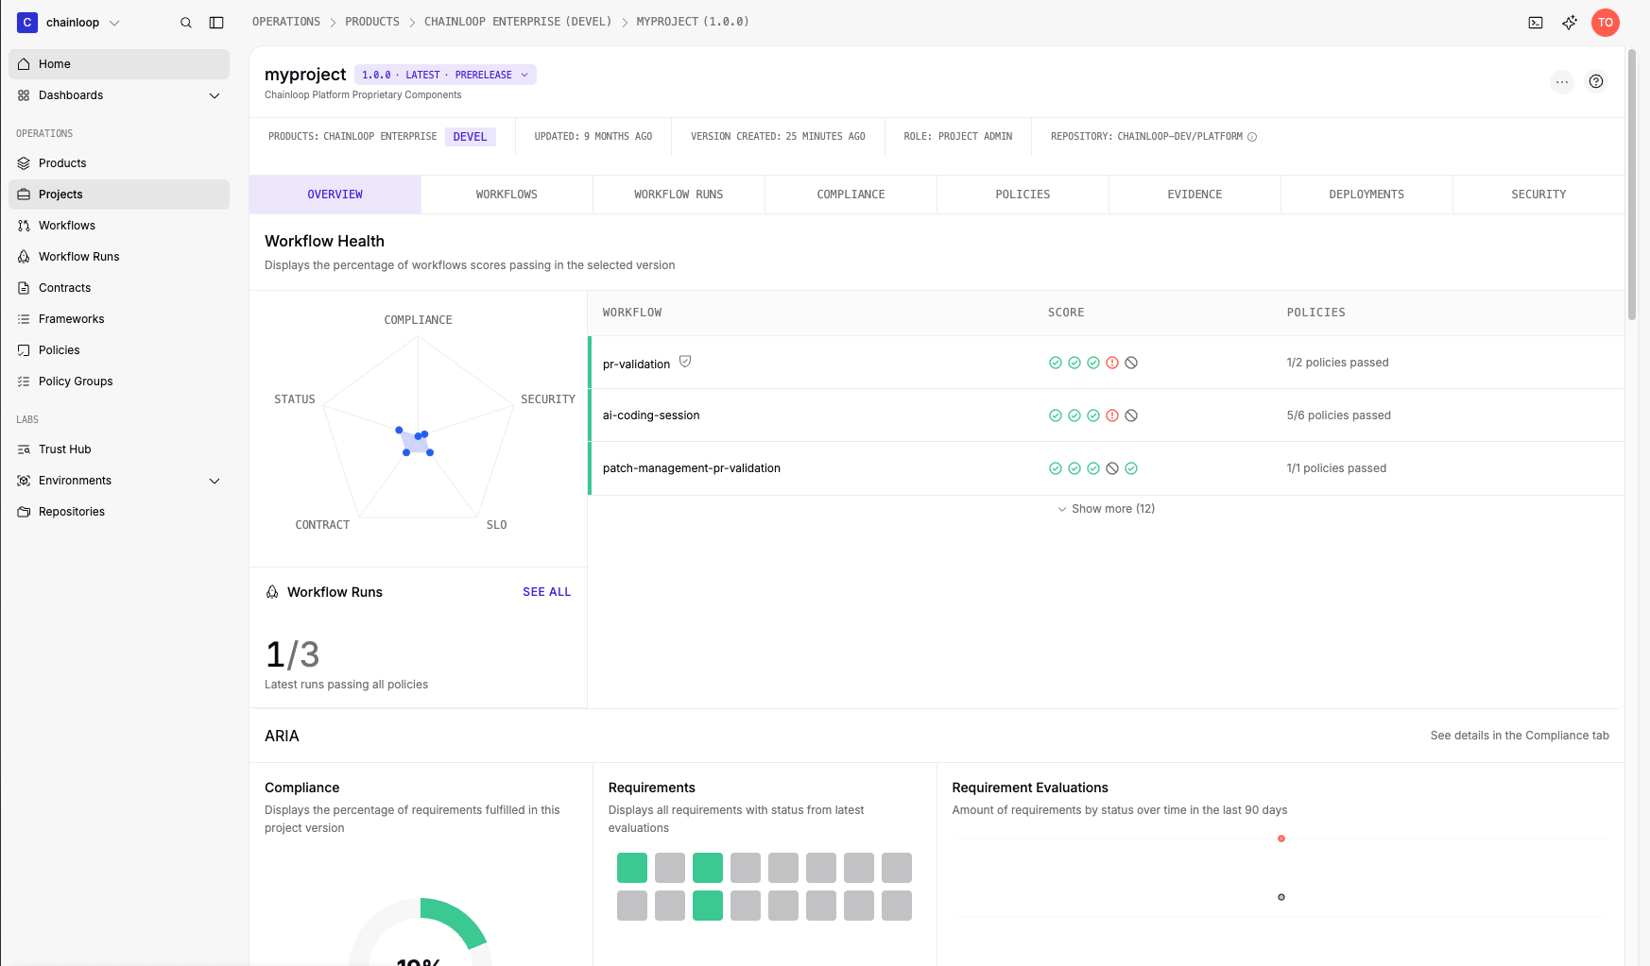Click the first green requirement square

click(x=632, y=868)
